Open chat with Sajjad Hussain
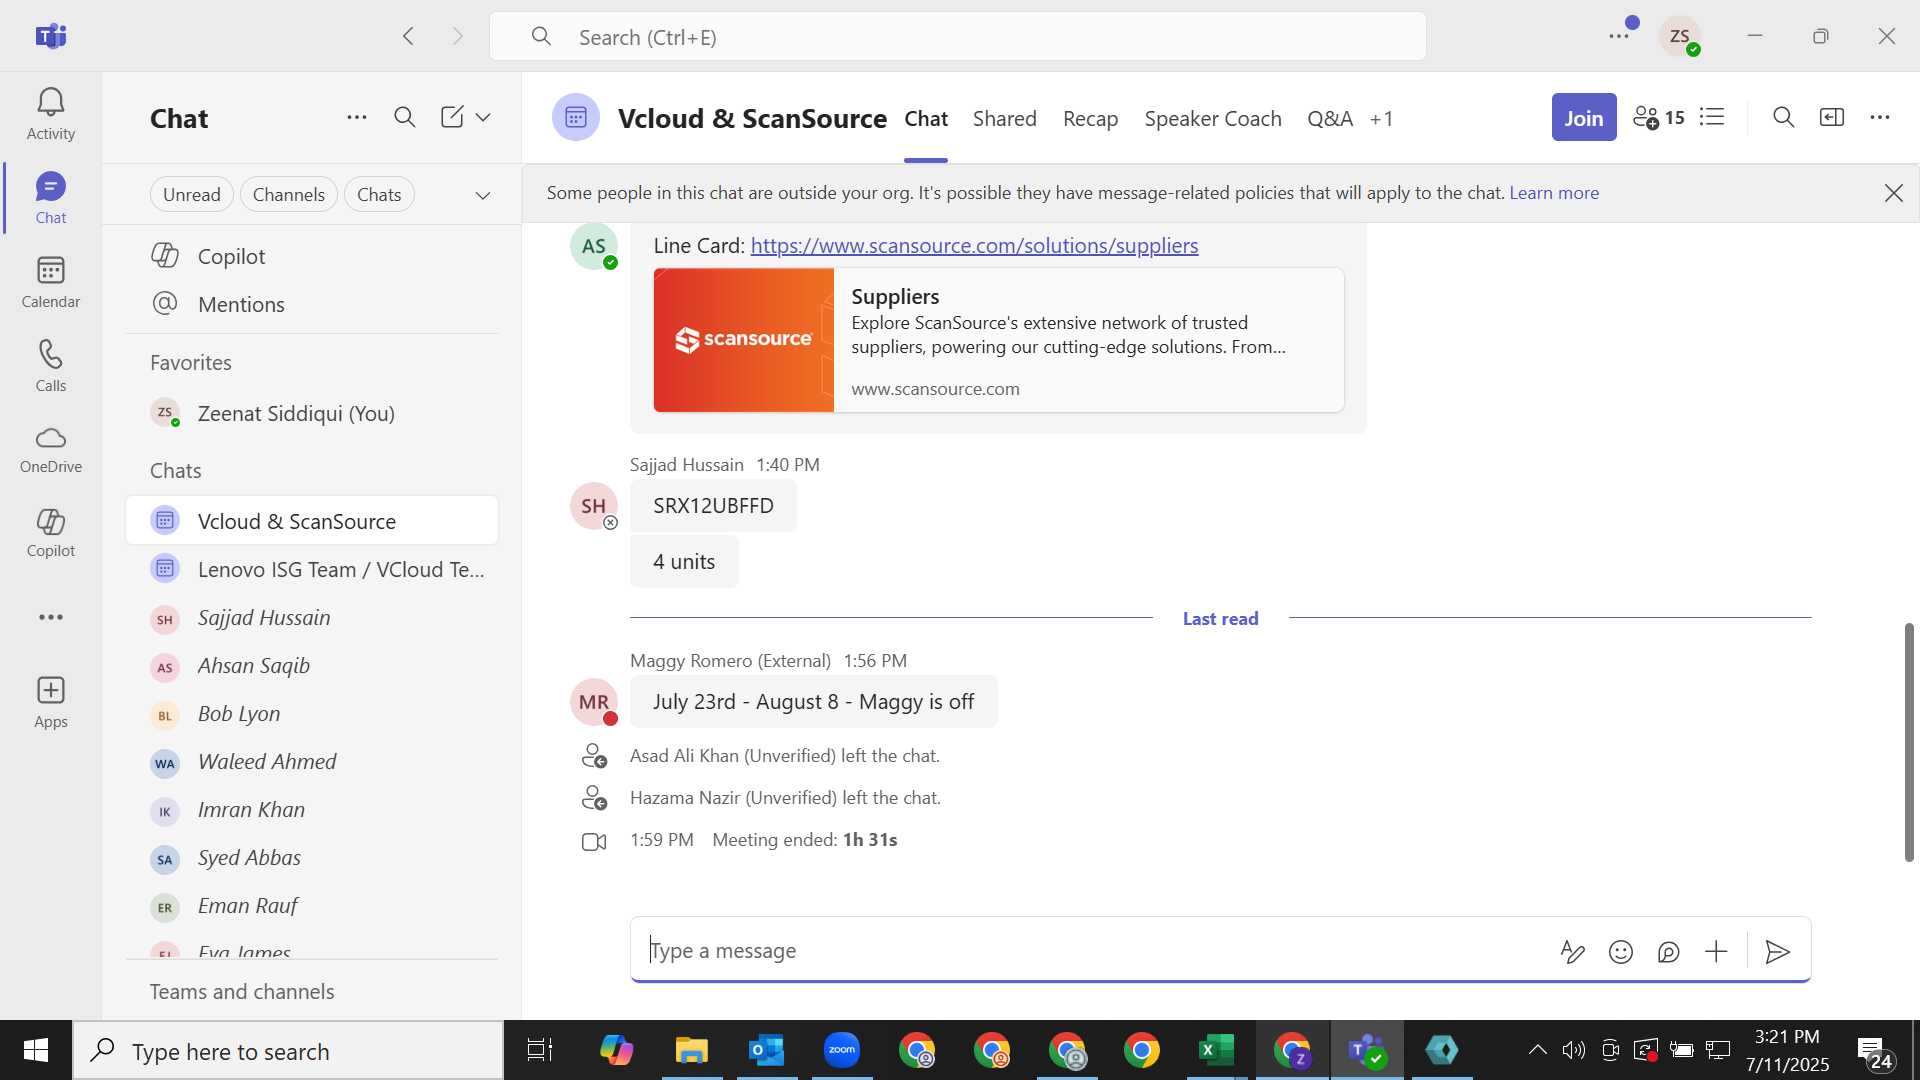 point(312,618)
